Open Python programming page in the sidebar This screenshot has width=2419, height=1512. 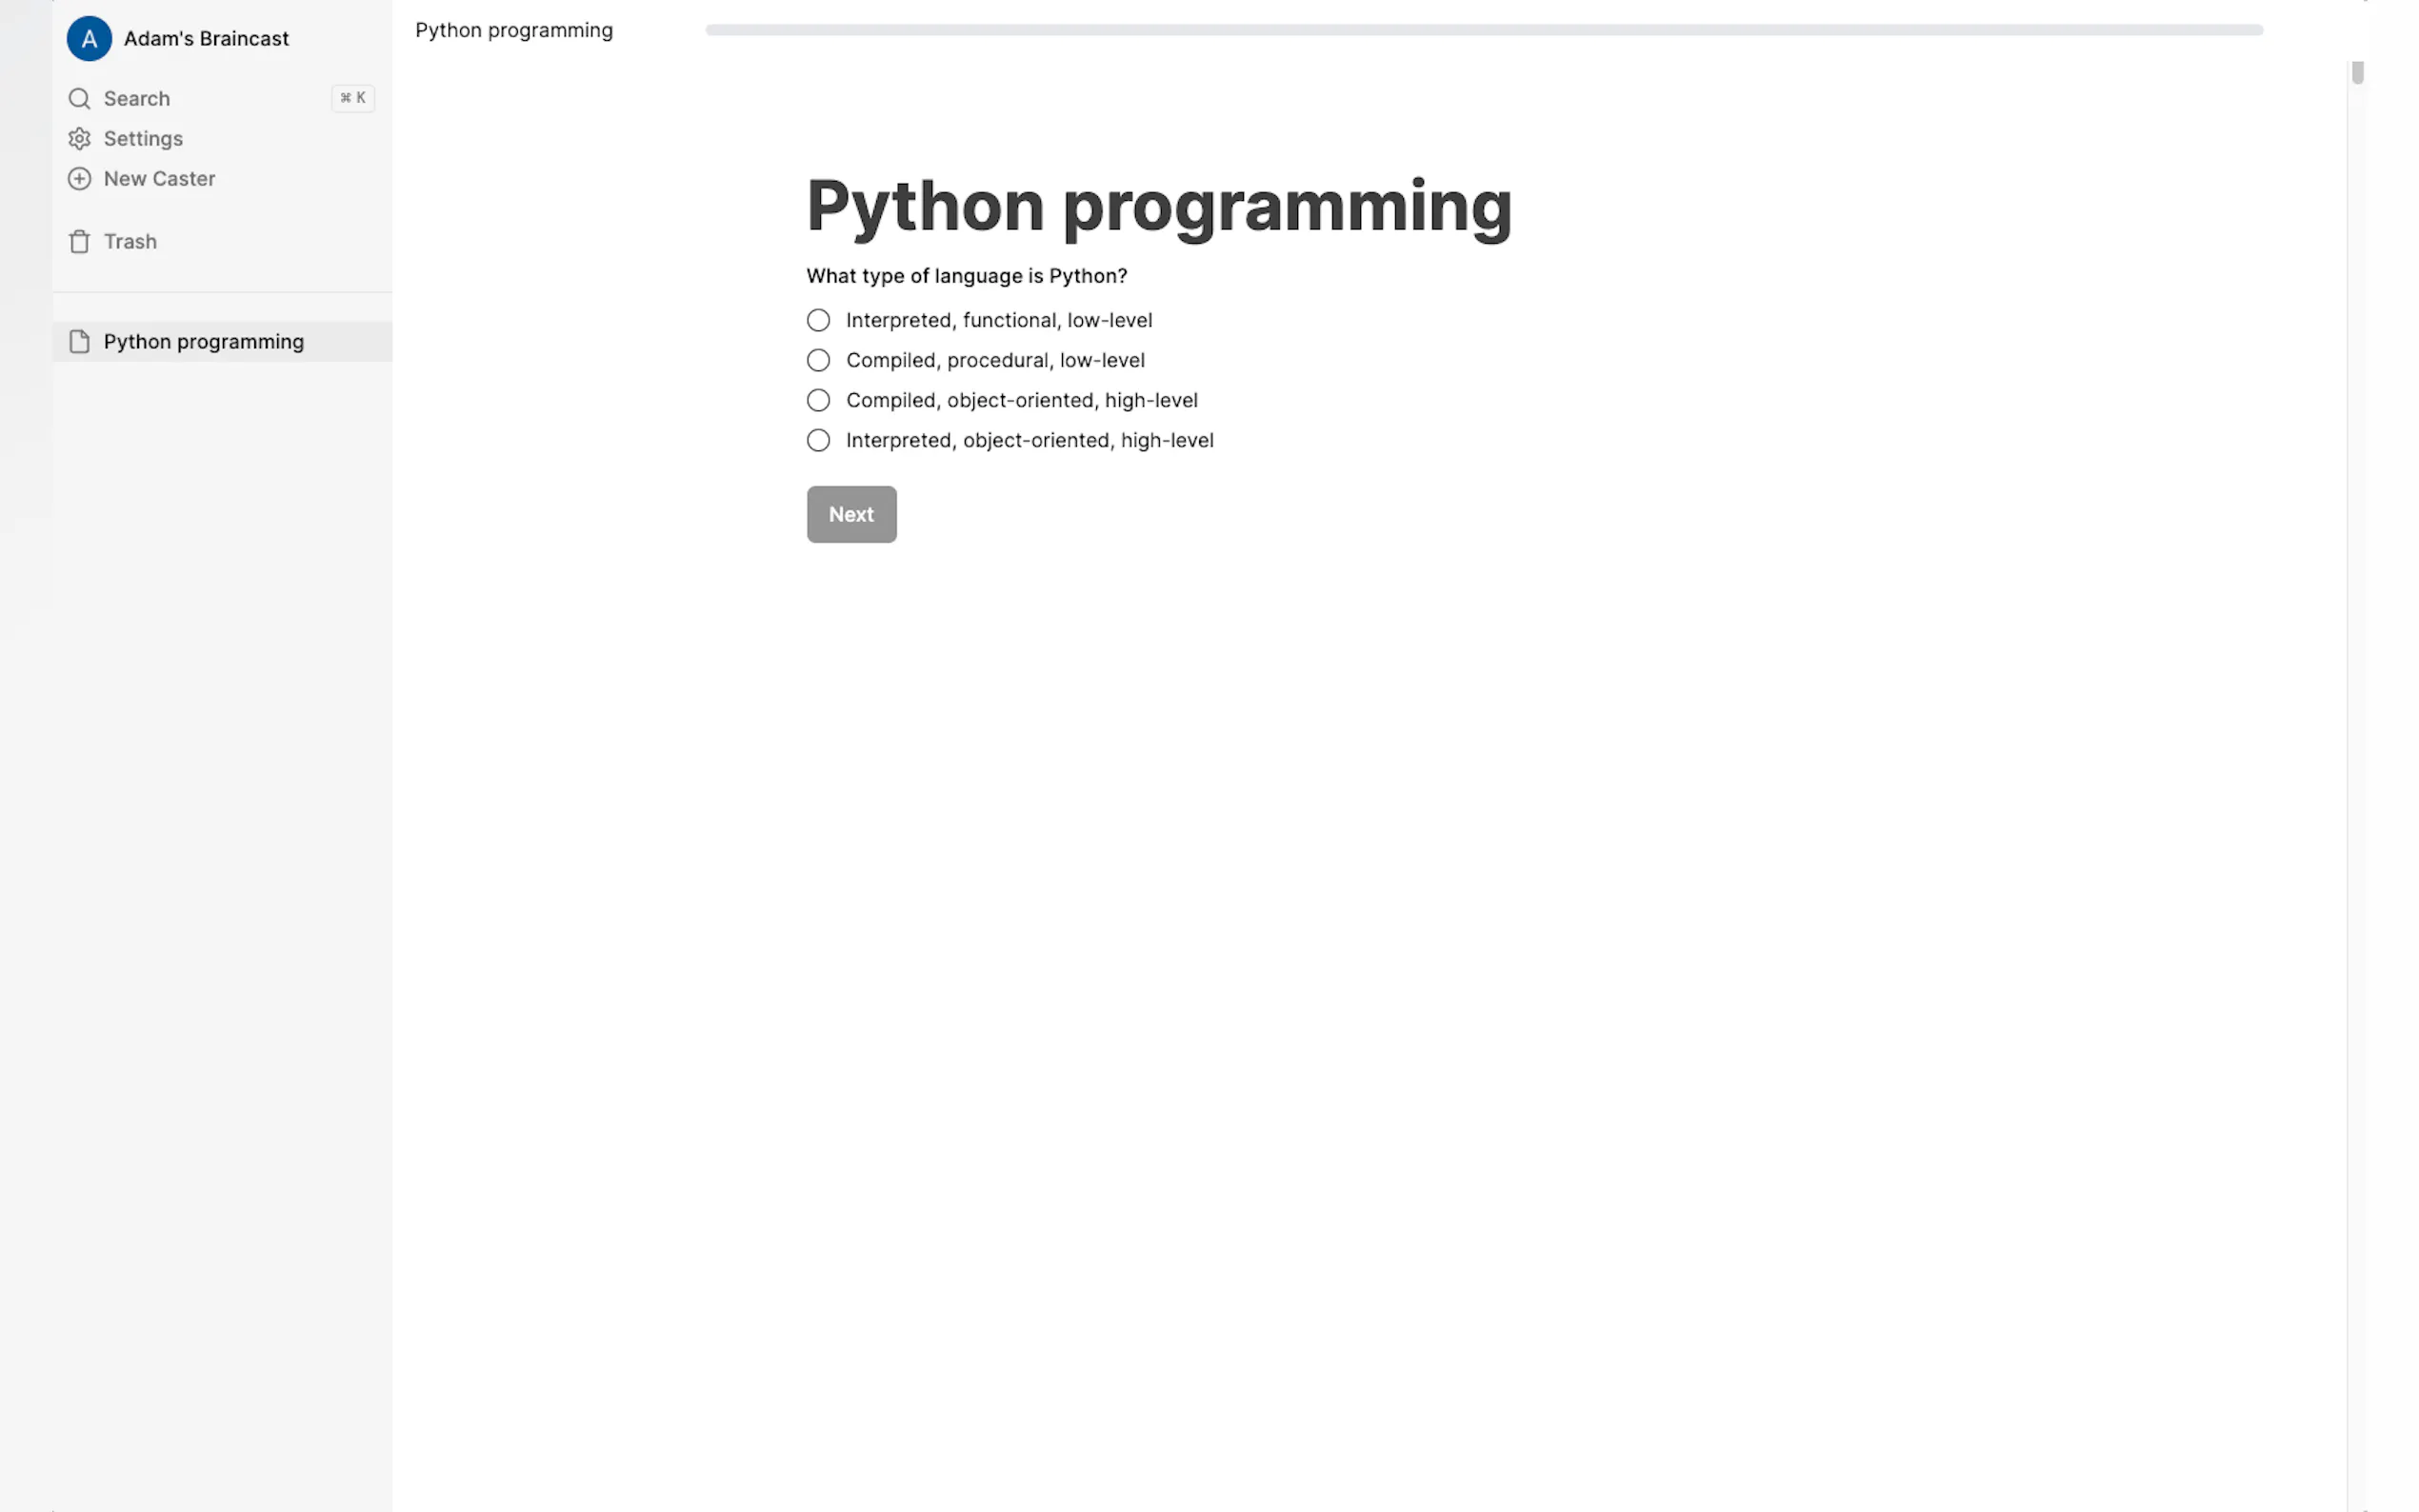(203, 341)
